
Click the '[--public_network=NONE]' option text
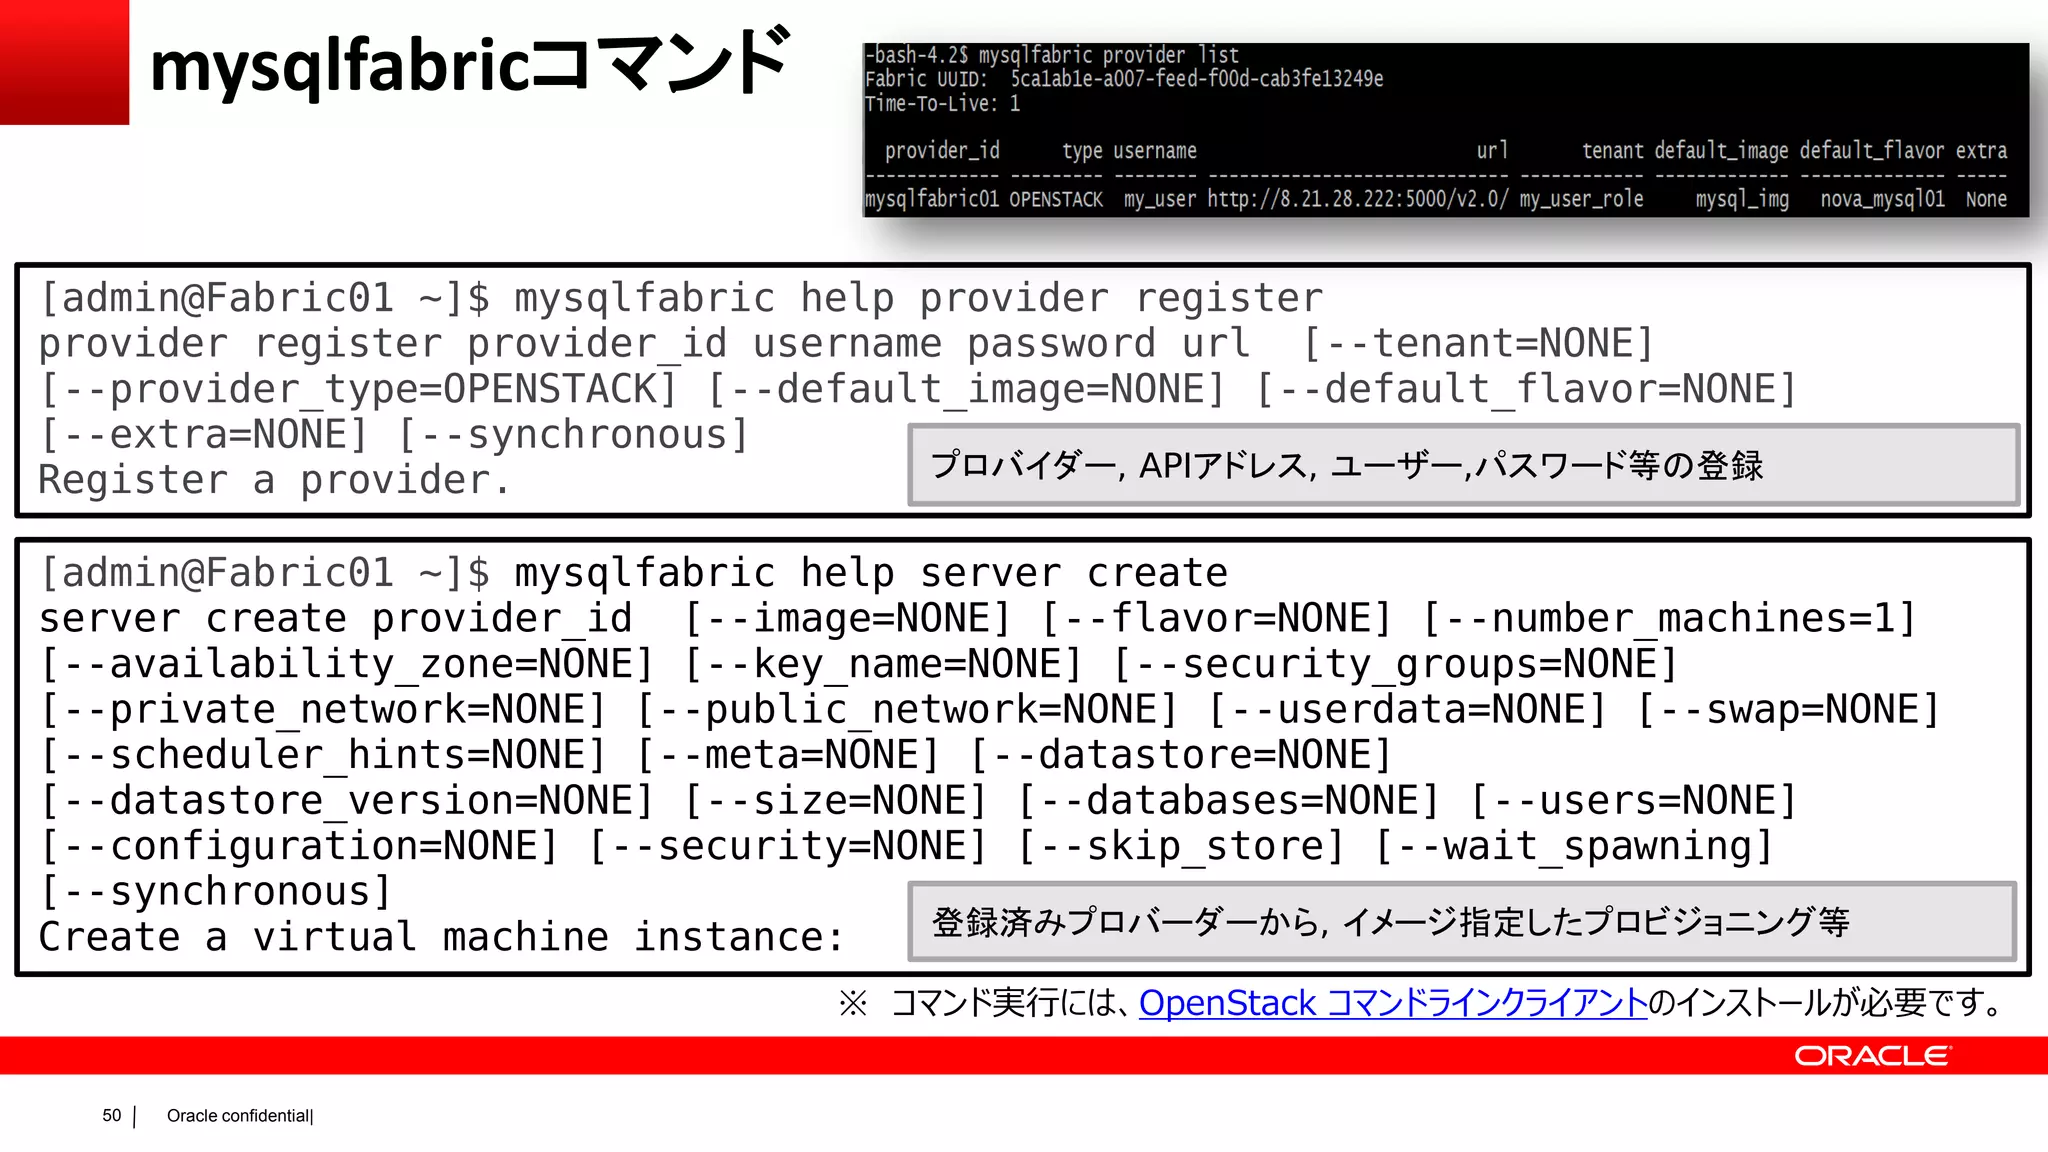(907, 709)
